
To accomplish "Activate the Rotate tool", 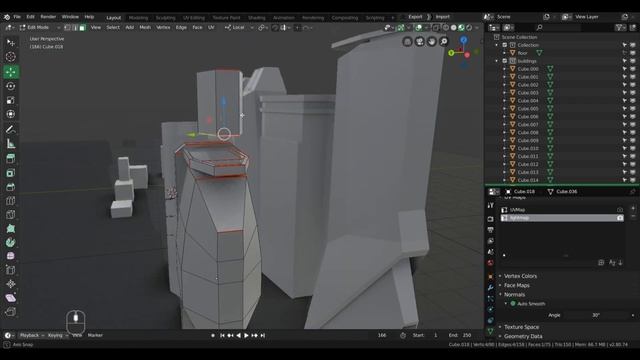I will coord(11,86).
